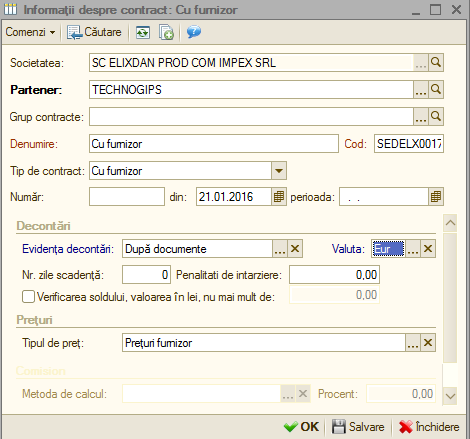Clear the Valuta field using its X button
470x439 pixels.
(x=428, y=249)
